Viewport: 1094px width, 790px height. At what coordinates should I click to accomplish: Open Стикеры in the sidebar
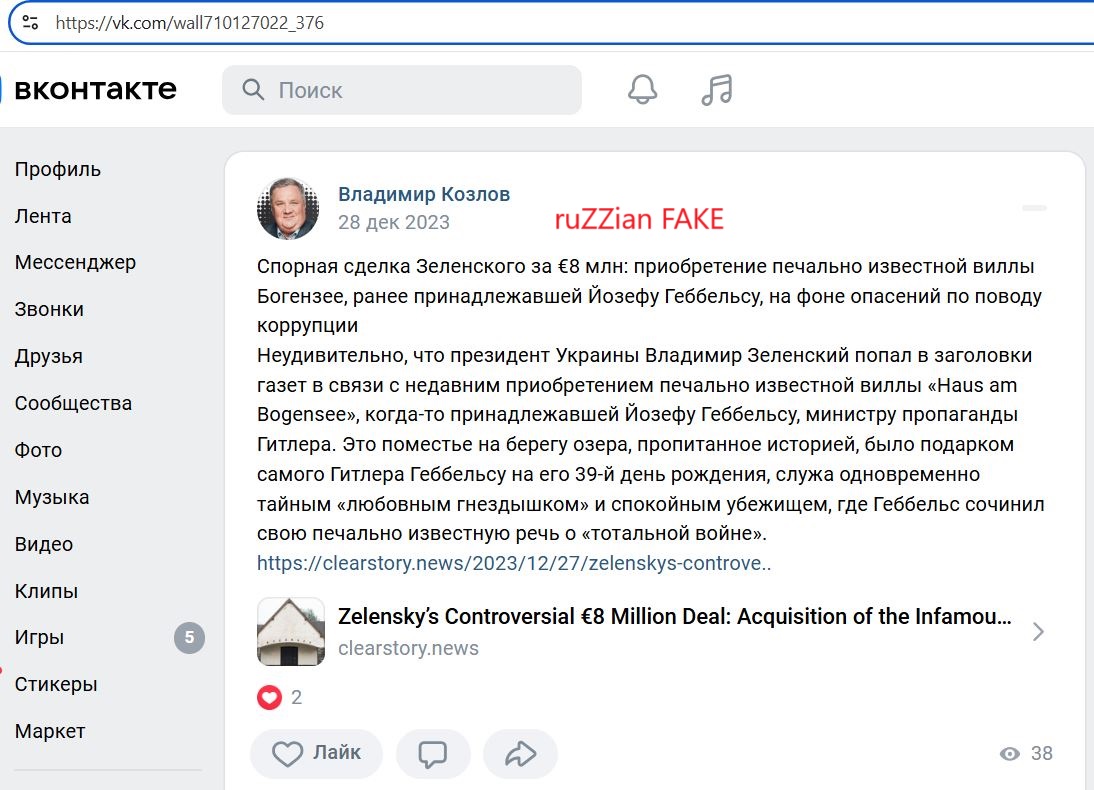(x=56, y=684)
